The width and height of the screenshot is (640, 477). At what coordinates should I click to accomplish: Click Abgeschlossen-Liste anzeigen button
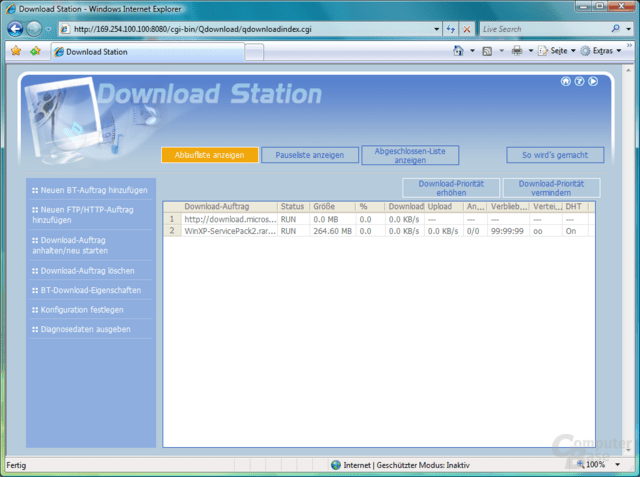click(410, 155)
